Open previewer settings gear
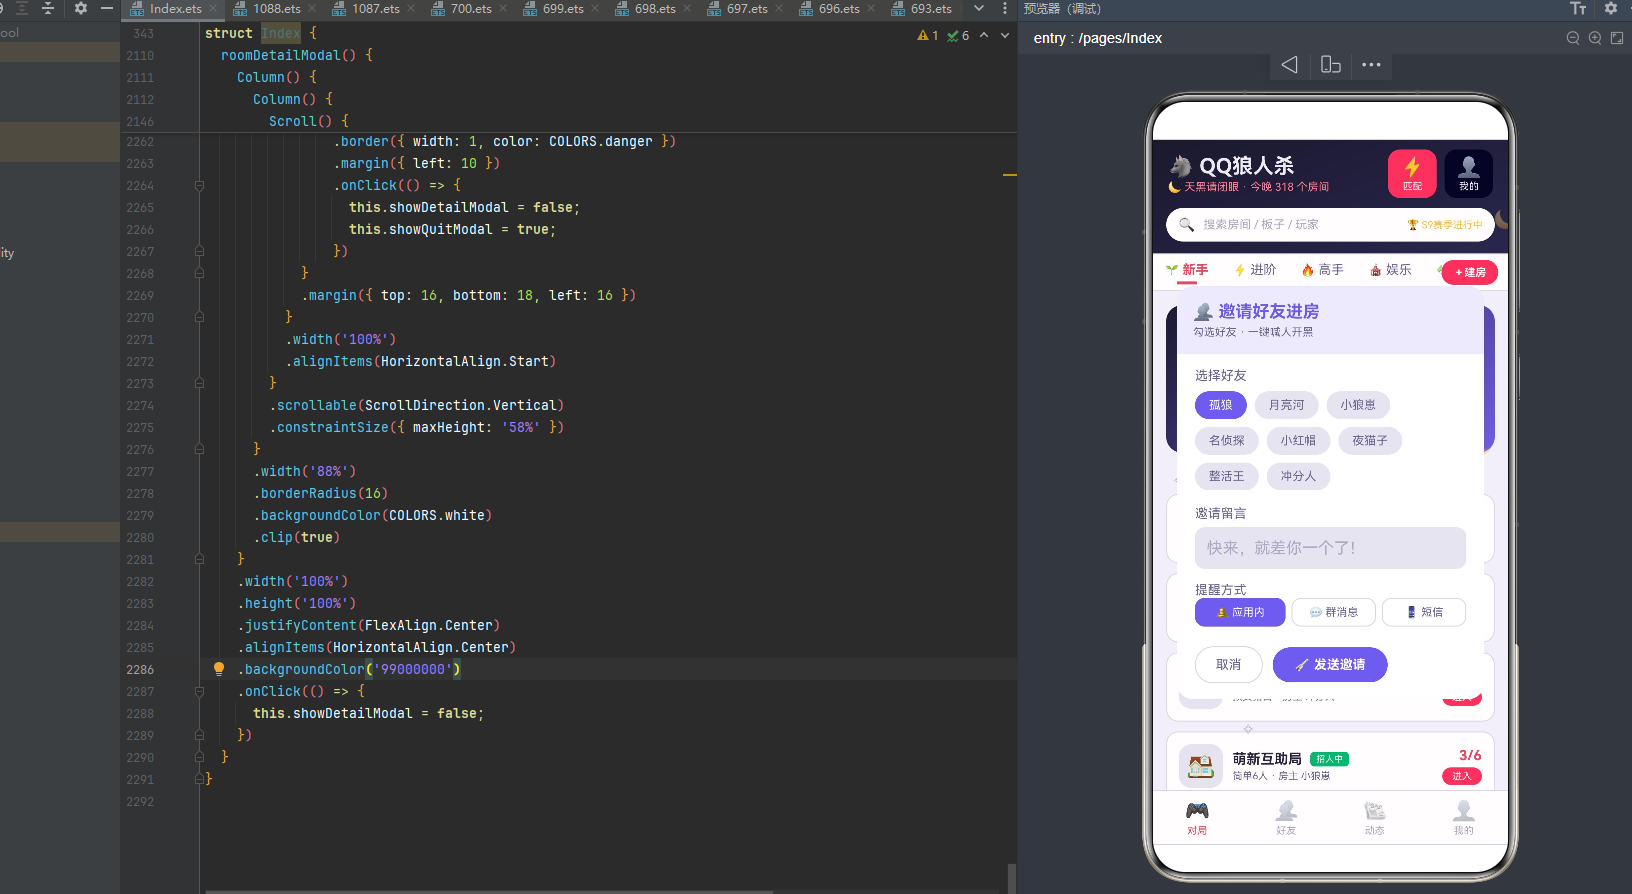The width and height of the screenshot is (1632, 894). (x=1610, y=8)
